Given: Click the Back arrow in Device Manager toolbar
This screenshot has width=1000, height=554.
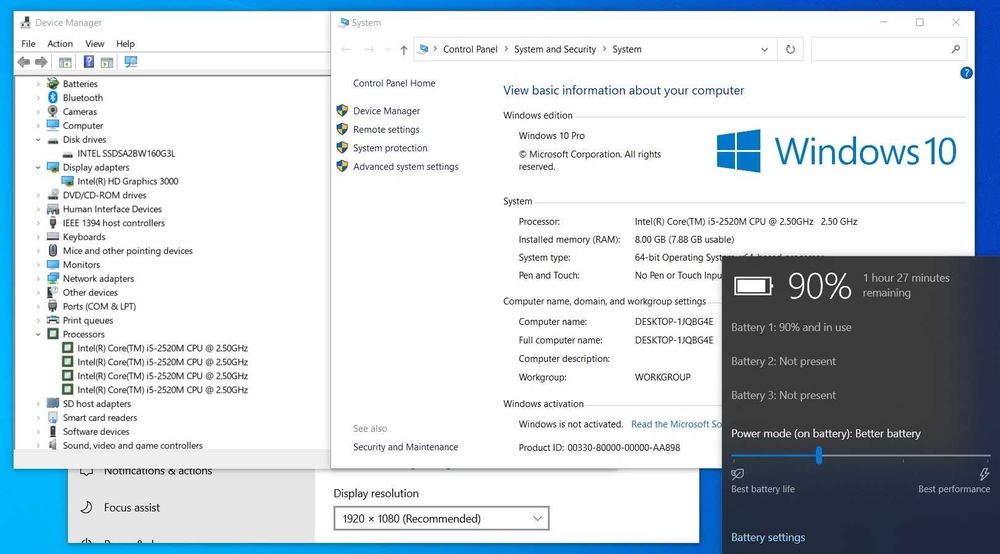Looking at the screenshot, I should click(24, 62).
